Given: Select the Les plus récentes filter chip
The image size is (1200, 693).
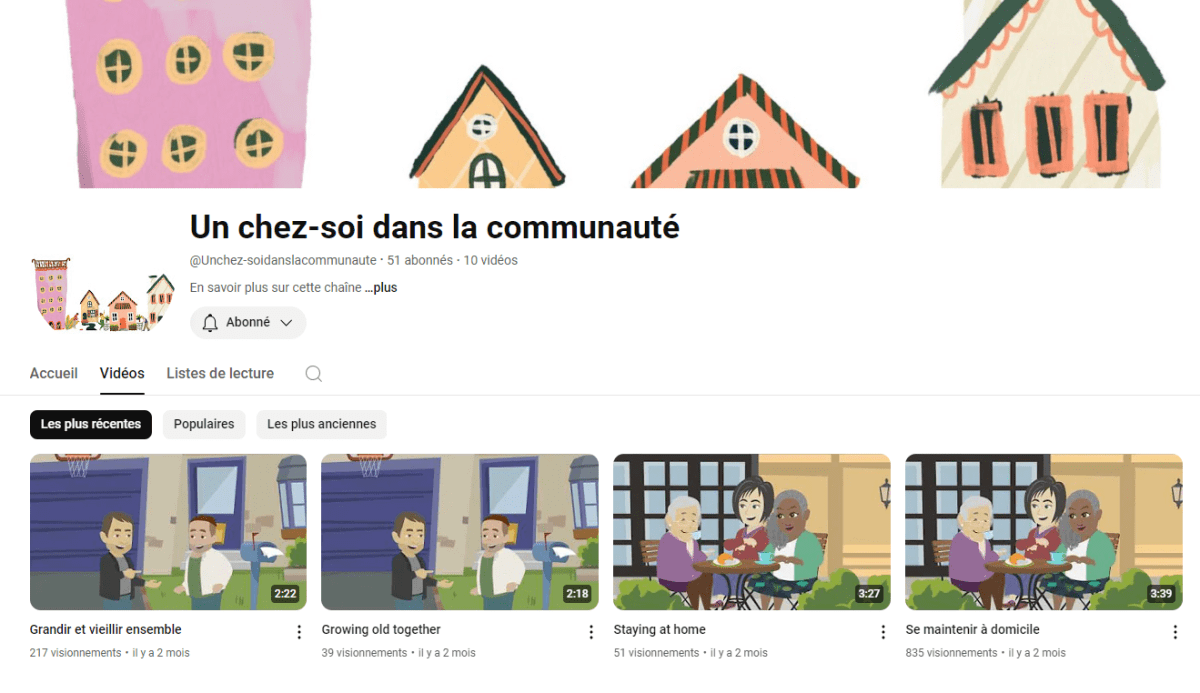Looking at the screenshot, I should pos(91,424).
